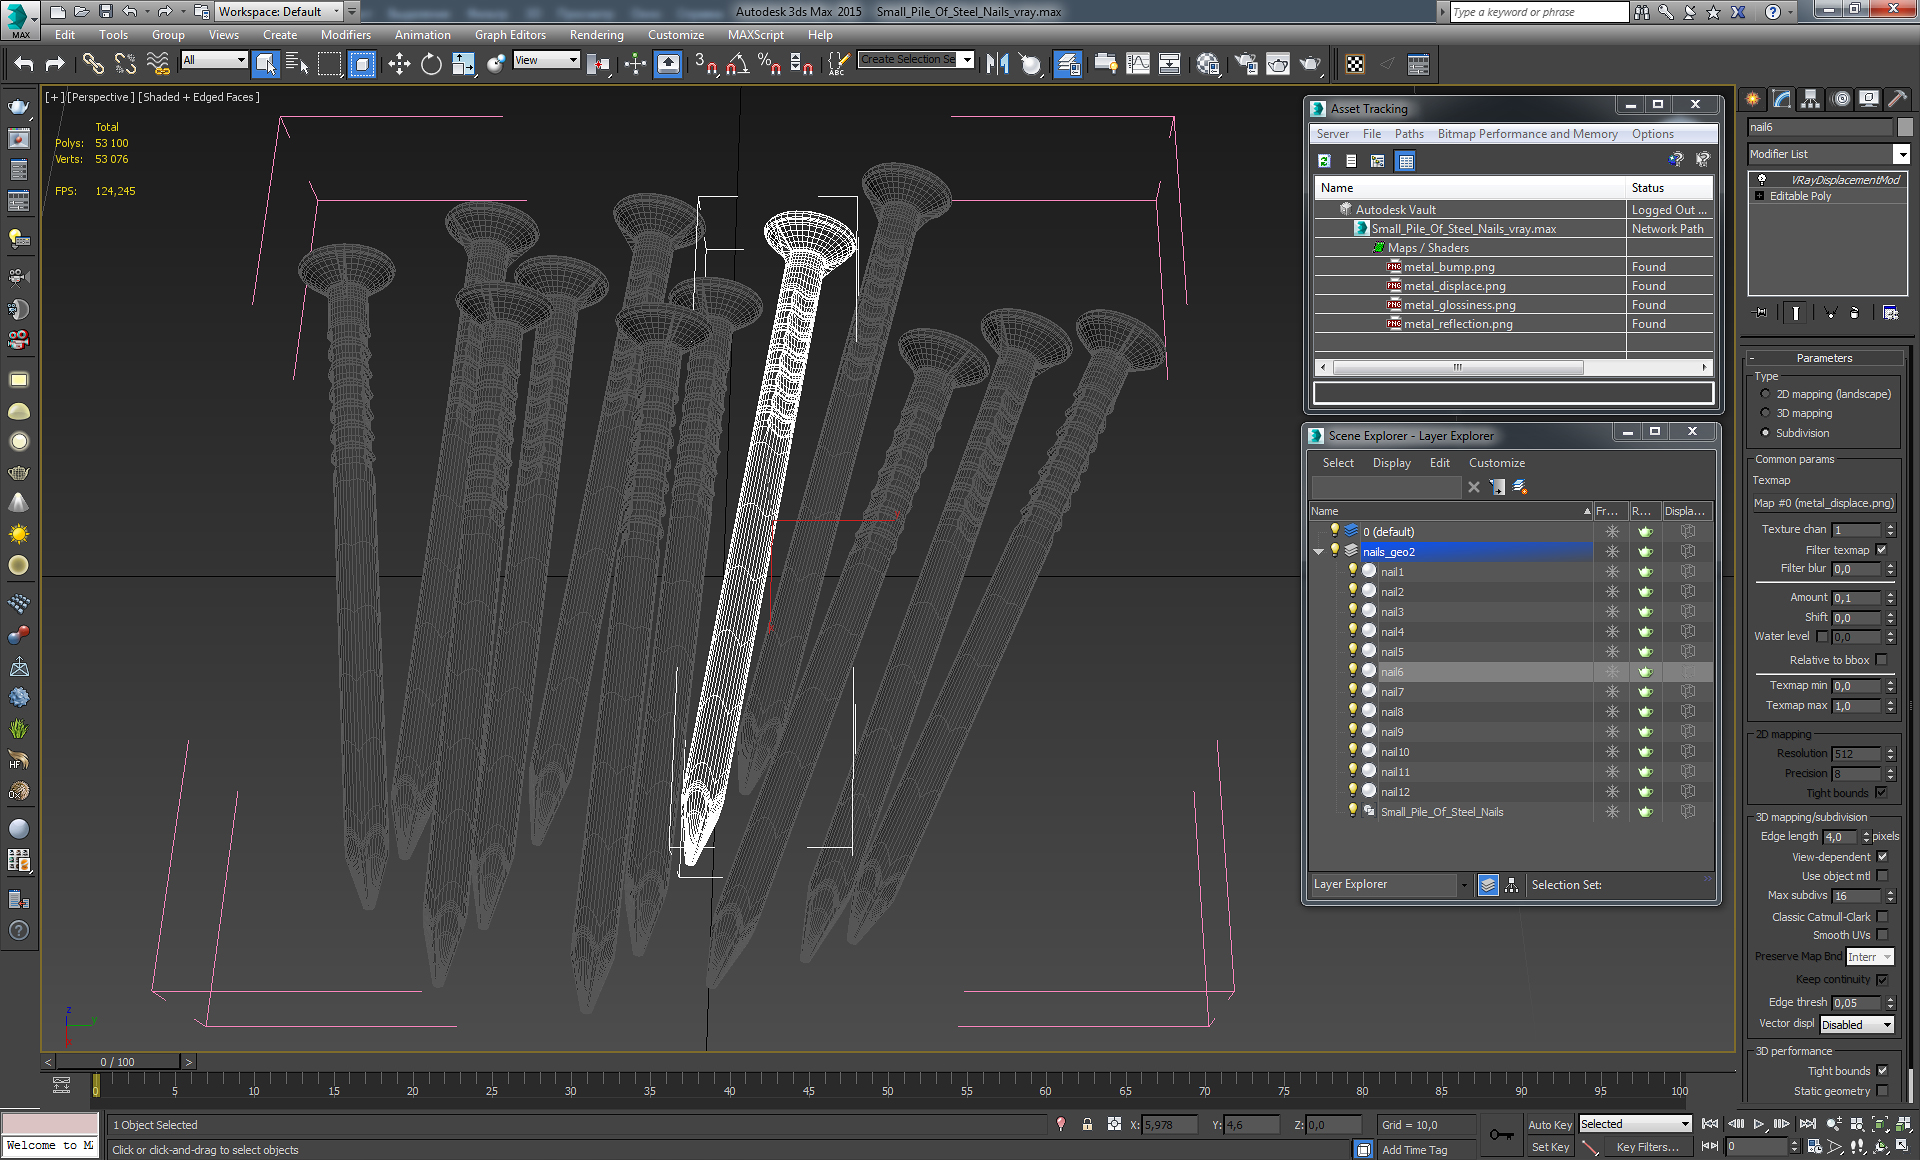Open the reference coordinate View dropdown
Image resolution: width=1920 pixels, height=1160 pixels.
pyautogui.click(x=546, y=60)
